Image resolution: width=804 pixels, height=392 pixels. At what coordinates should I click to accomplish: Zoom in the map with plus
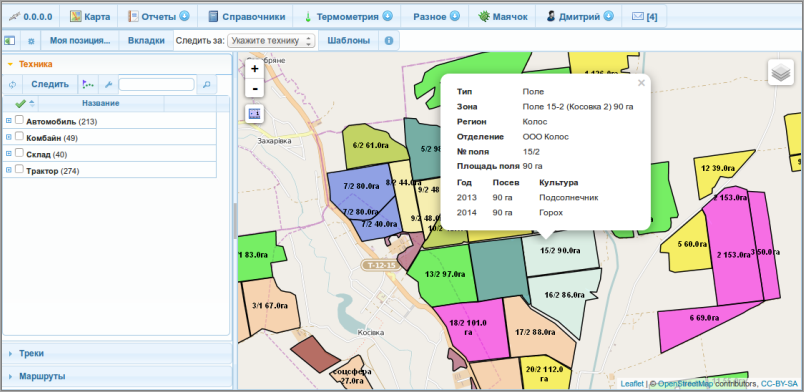pos(255,69)
